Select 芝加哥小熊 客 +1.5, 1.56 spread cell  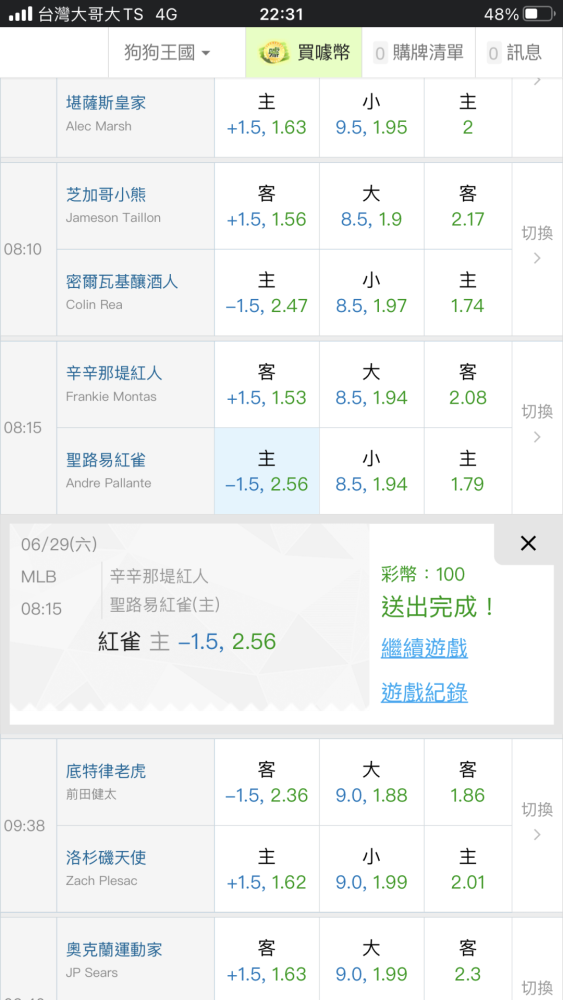point(267,206)
